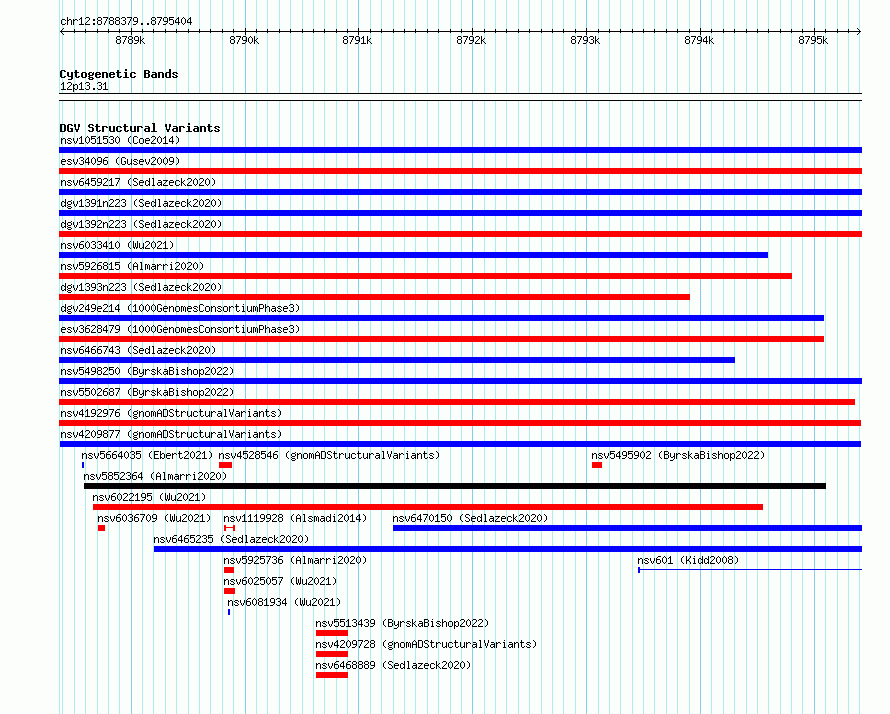Viewport: 890px width, 714px height.
Task: Click the blue bar of nsv6466743
Action: (397, 360)
